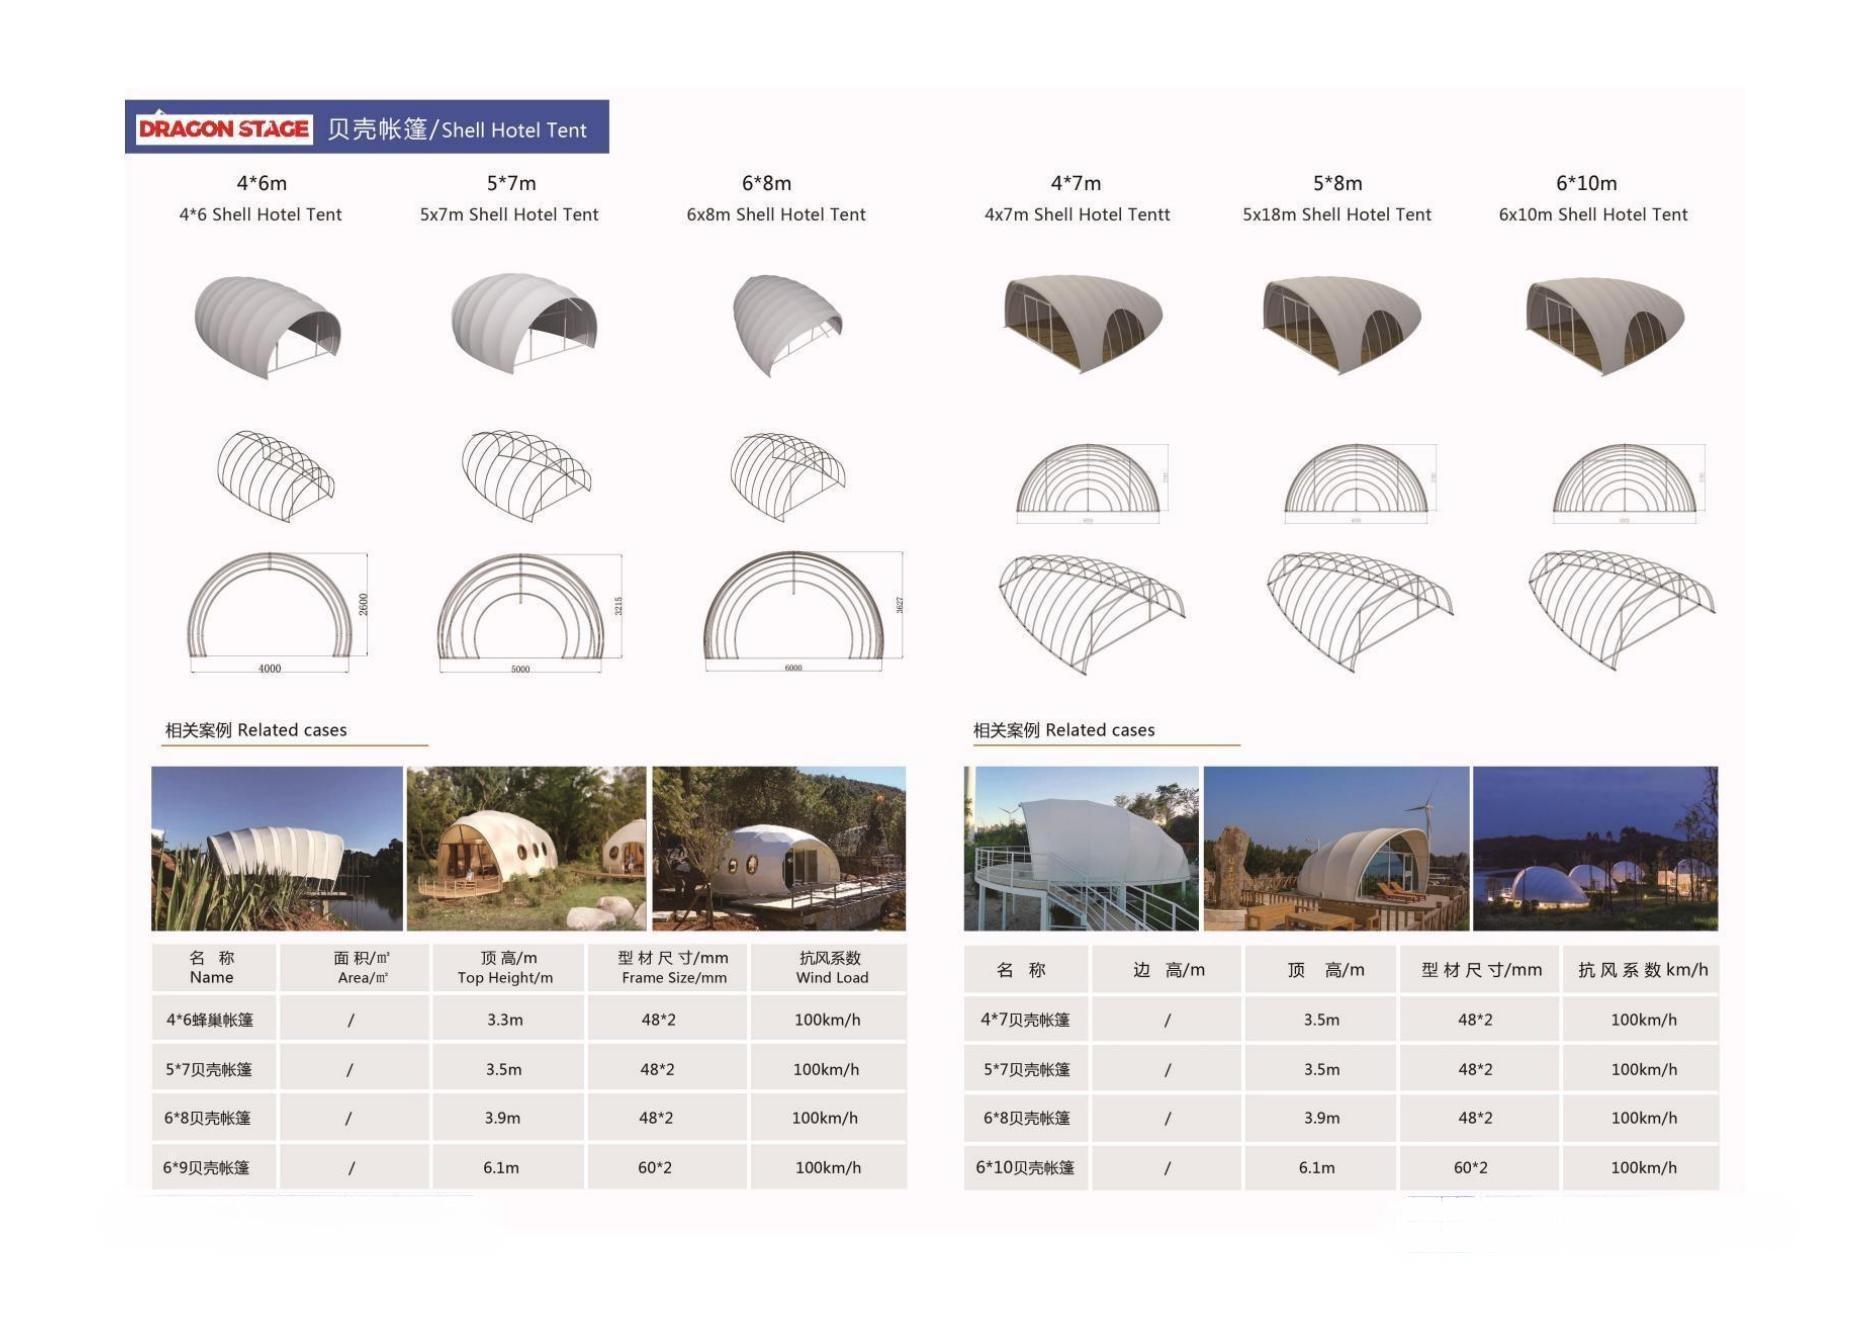The width and height of the screenshot is (1871, 1323).
Task: Click the 6*8m 3D wireframe frame drawing
Action: [788, 476]
